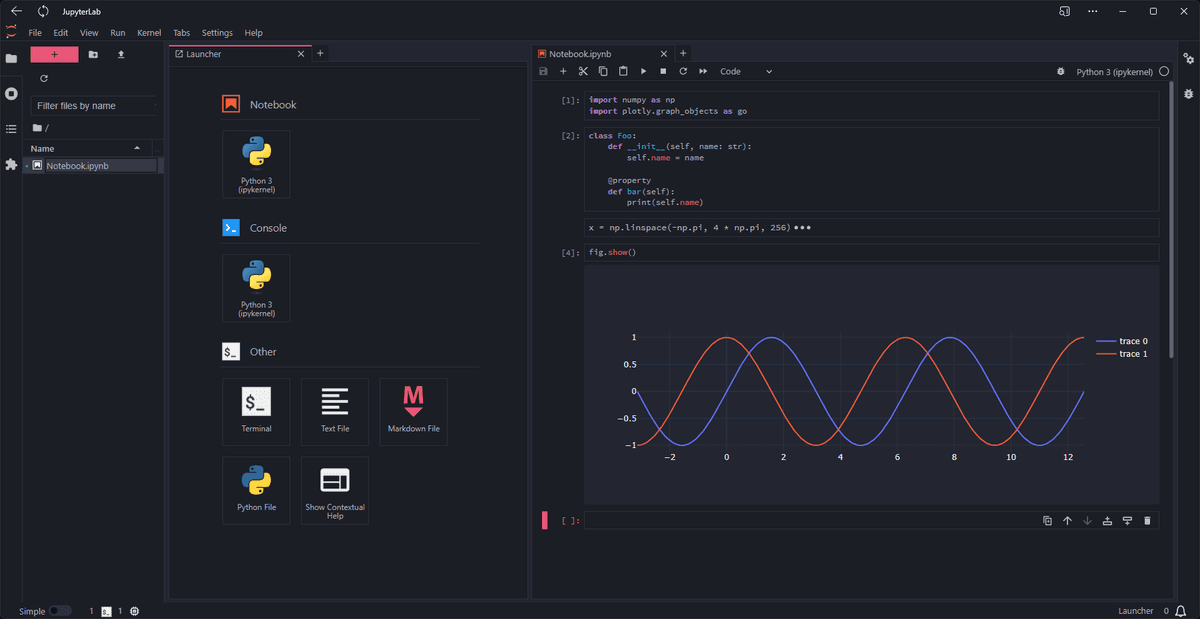The image size is (1200, 619).
Task: Click the Filter files by name field
Action: [x=93, y=105]
